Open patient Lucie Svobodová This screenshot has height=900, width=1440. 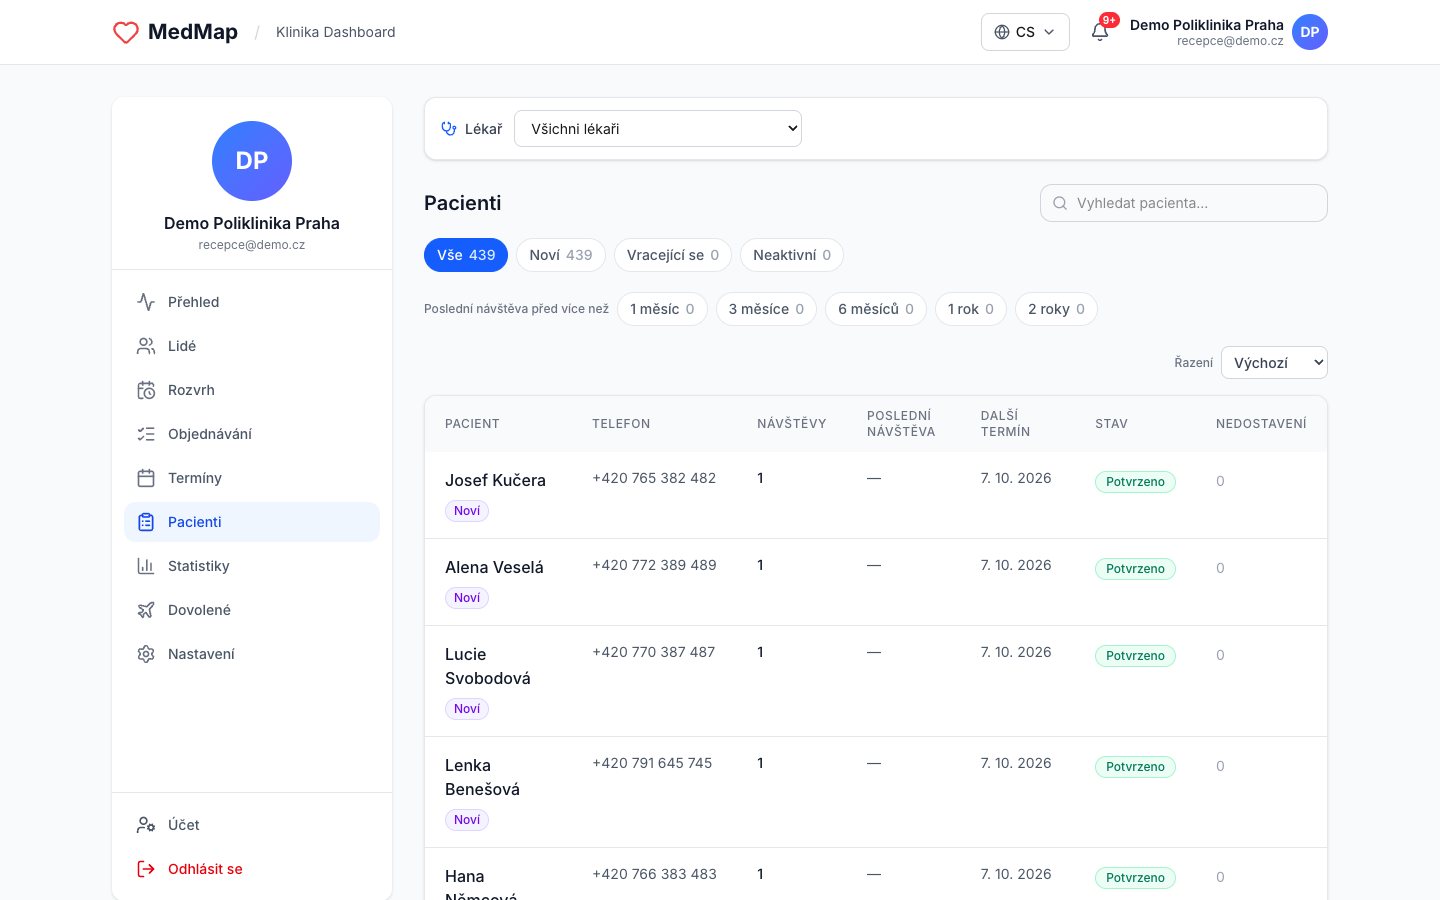point(488,666)
